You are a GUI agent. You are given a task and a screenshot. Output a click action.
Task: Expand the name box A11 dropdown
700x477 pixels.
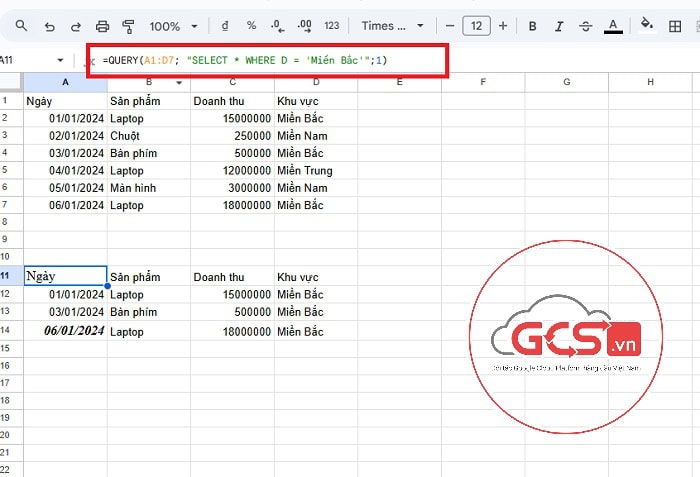[60, 61]
